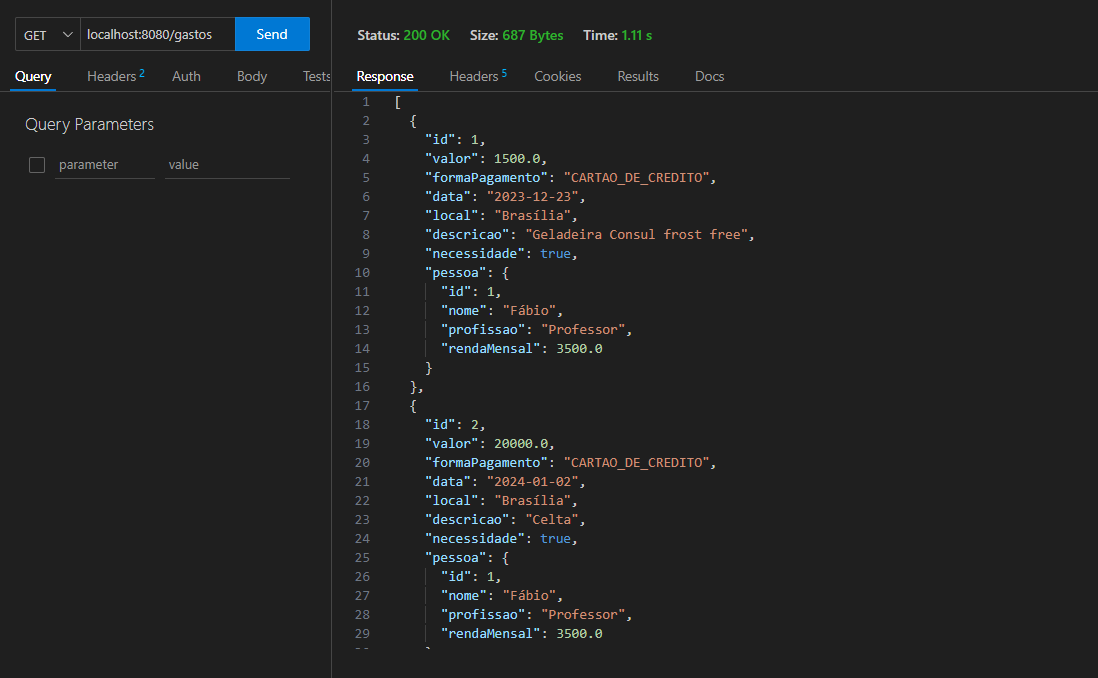This screenshot has width=1098, height=678.
Task: Open response Headers tab with badge 5
Action: coord(477,76)
